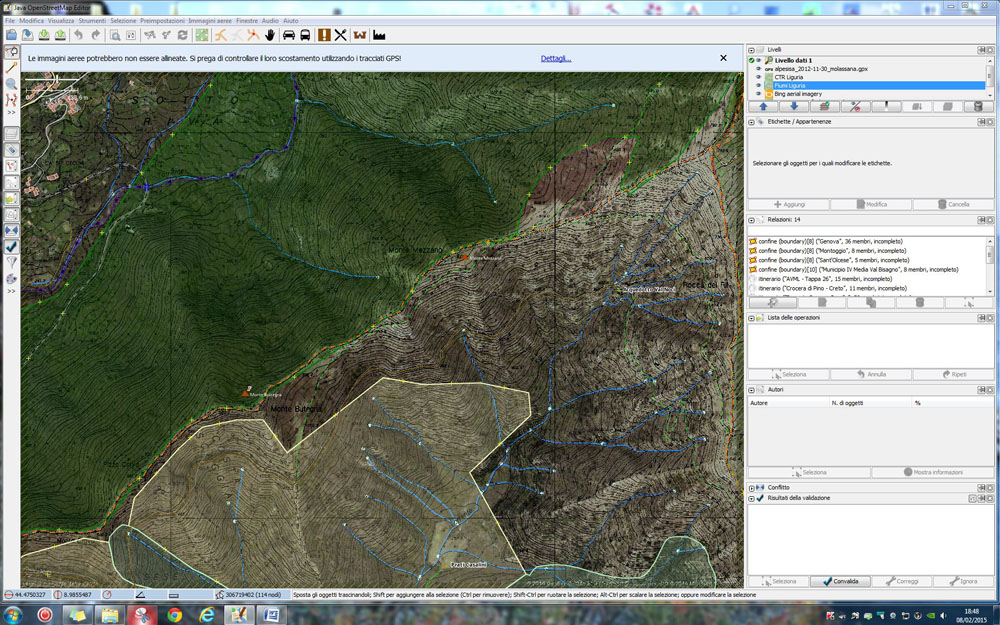Image resolution: width=1000 pixels, height=625 pixels.
Task: Click the Undo arrow in the toolbar
Action: (78, 35)
